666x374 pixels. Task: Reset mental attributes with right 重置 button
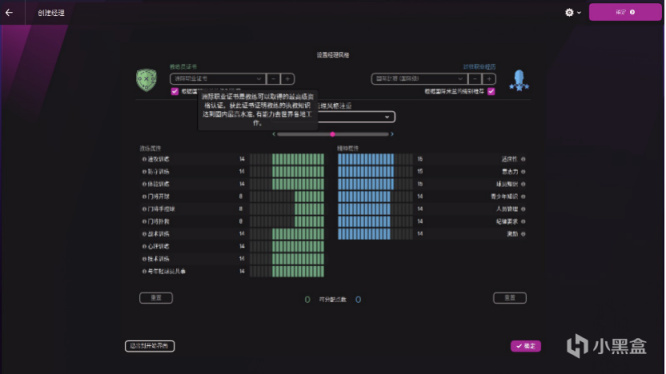pos(510,298)
